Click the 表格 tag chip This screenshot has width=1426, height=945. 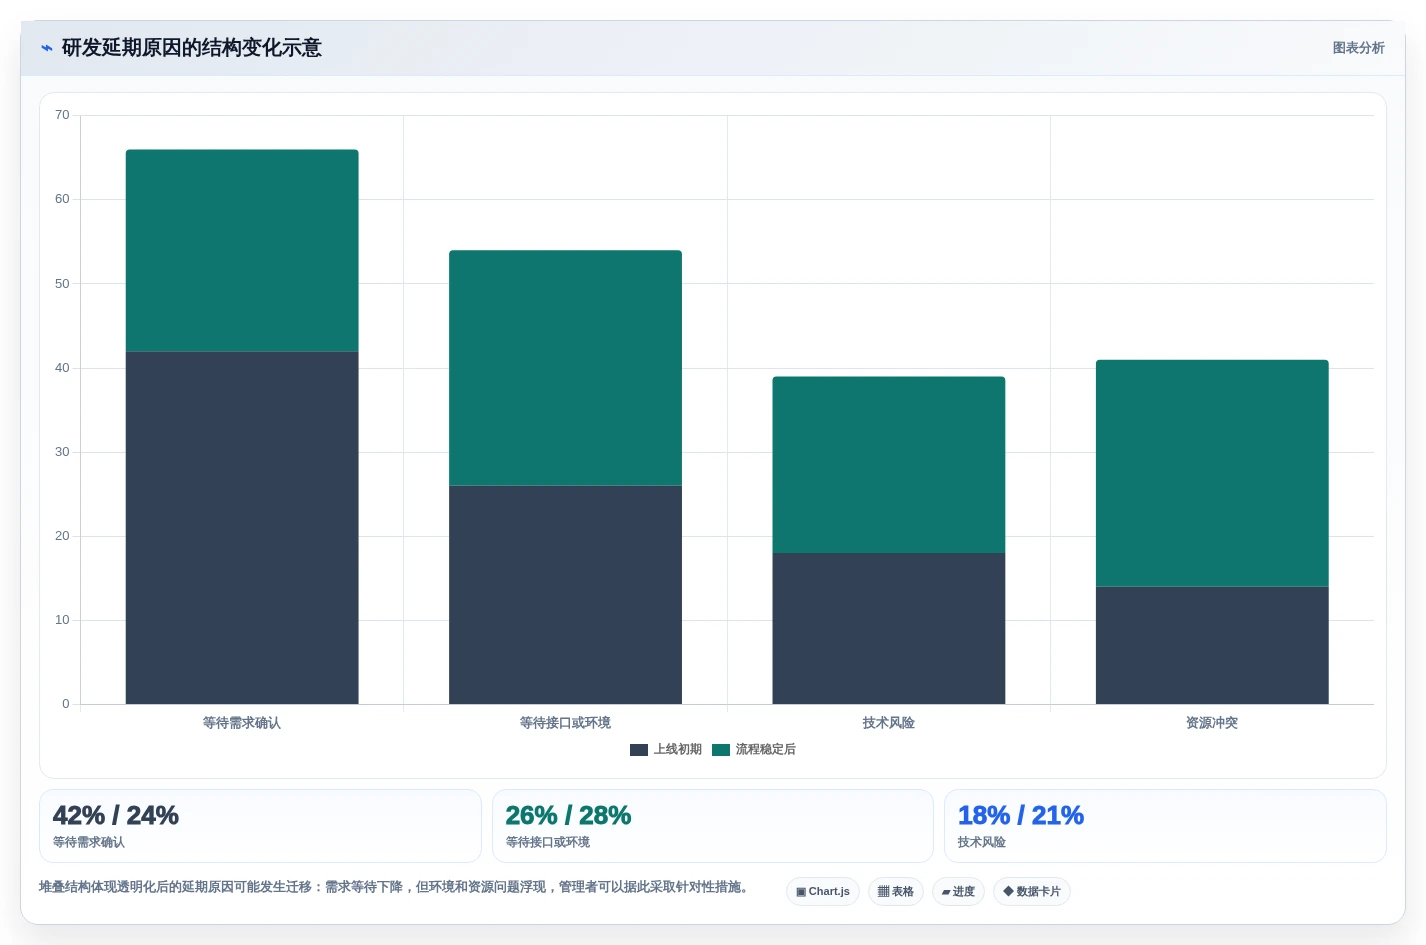coord(896,892)
